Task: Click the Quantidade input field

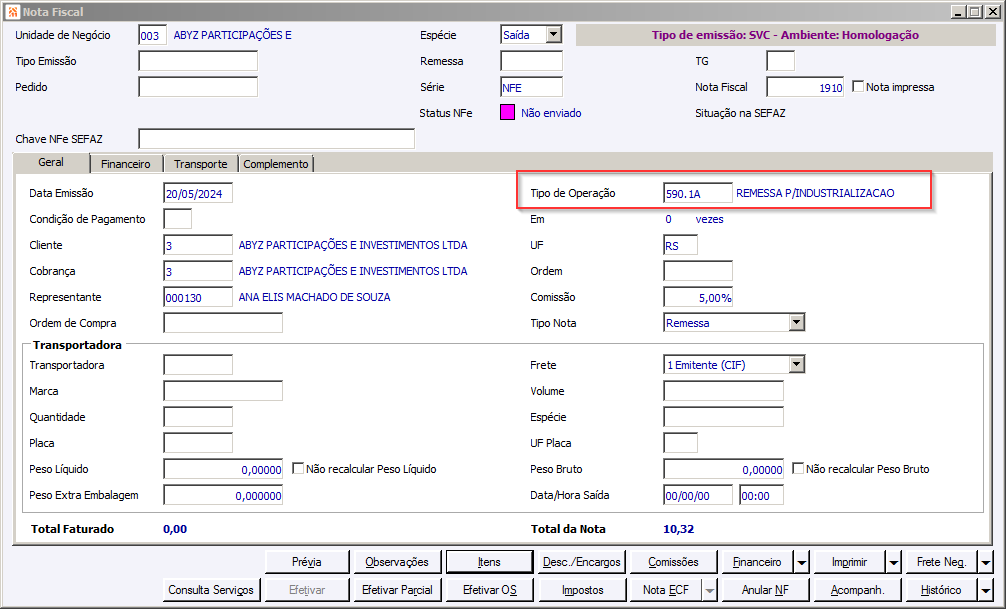Action: pyautogui.click(x=198, y=417)
